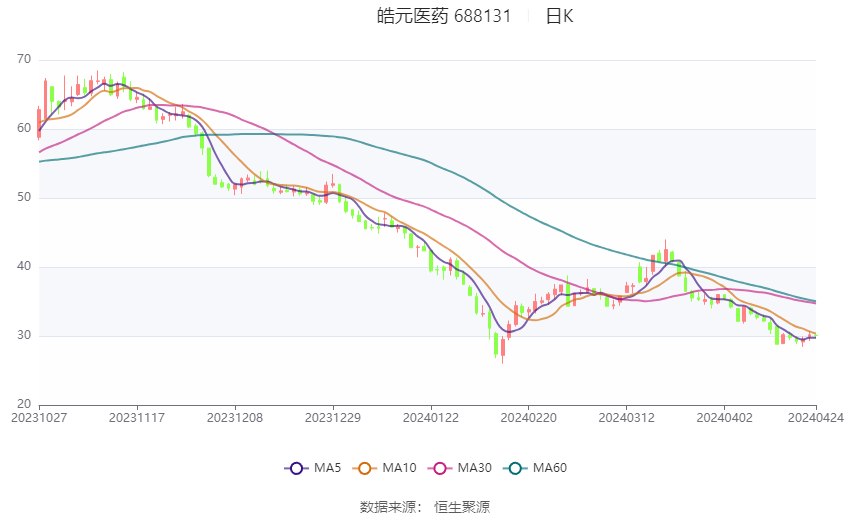The height and width of the screenshot is (517, 850).
Task: Click the purple MA5 legend circle marker
Action: tap(295, 468)
